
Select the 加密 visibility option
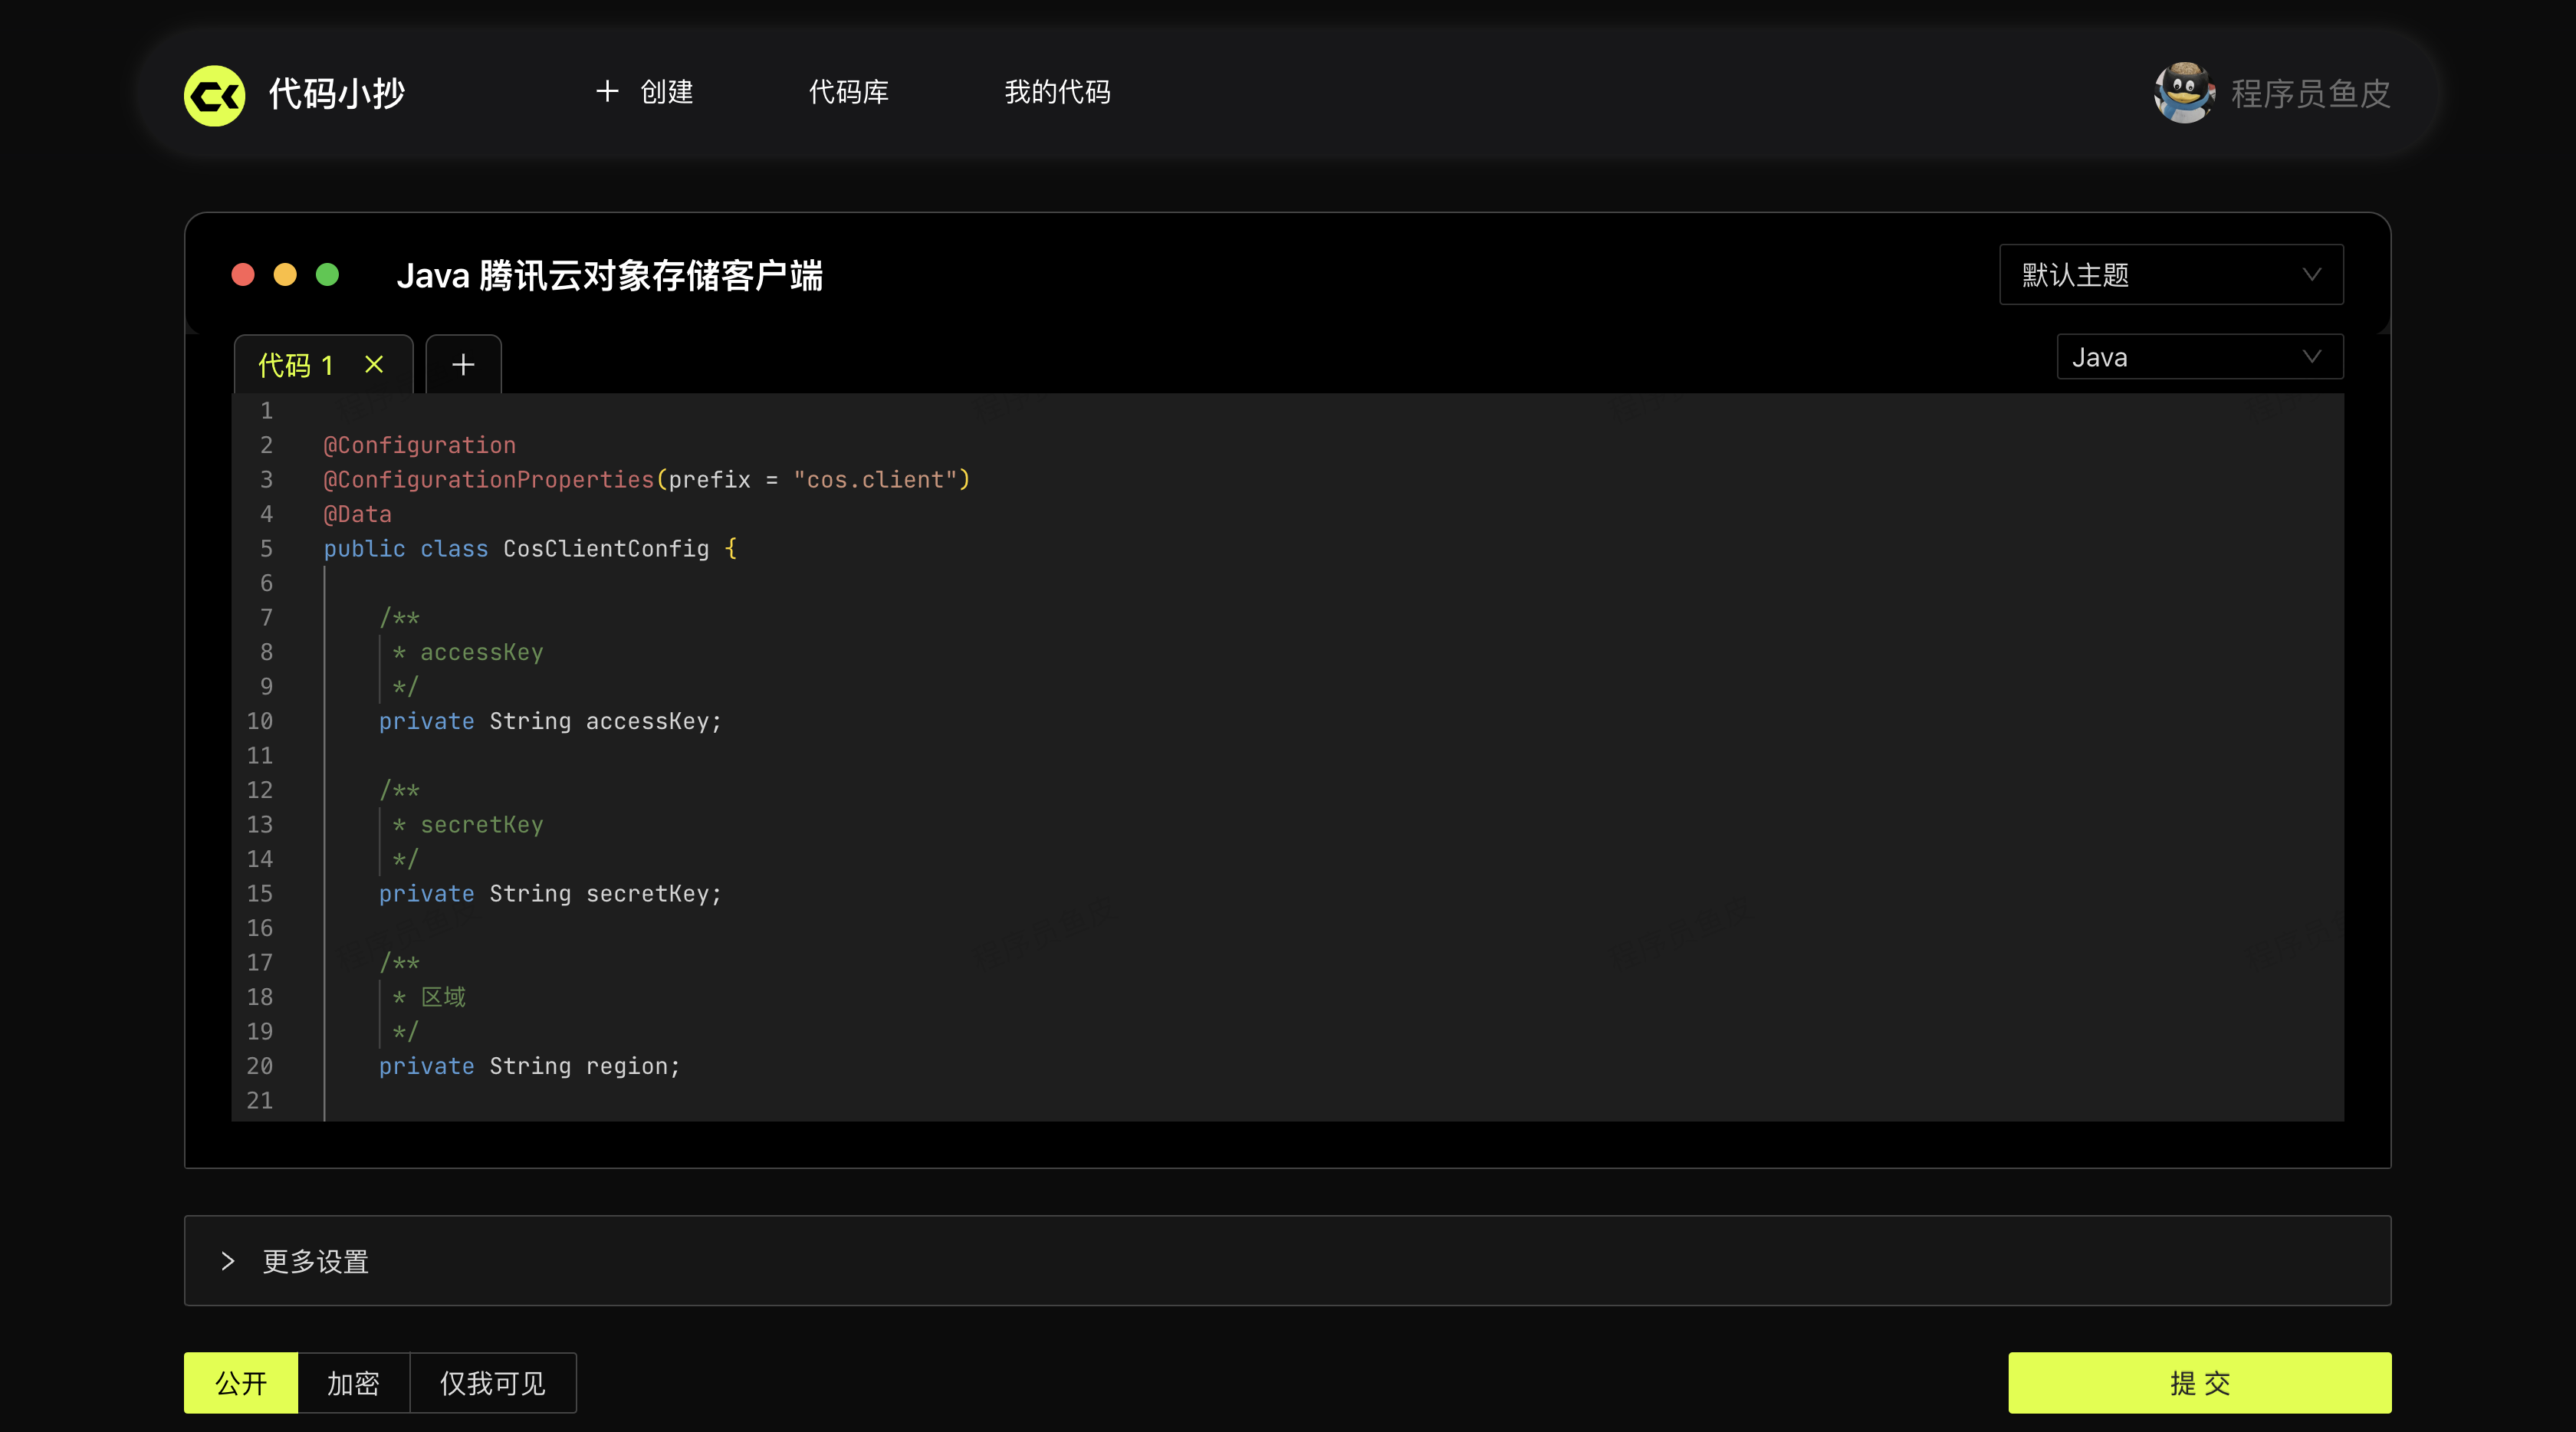coord(353,1383)
